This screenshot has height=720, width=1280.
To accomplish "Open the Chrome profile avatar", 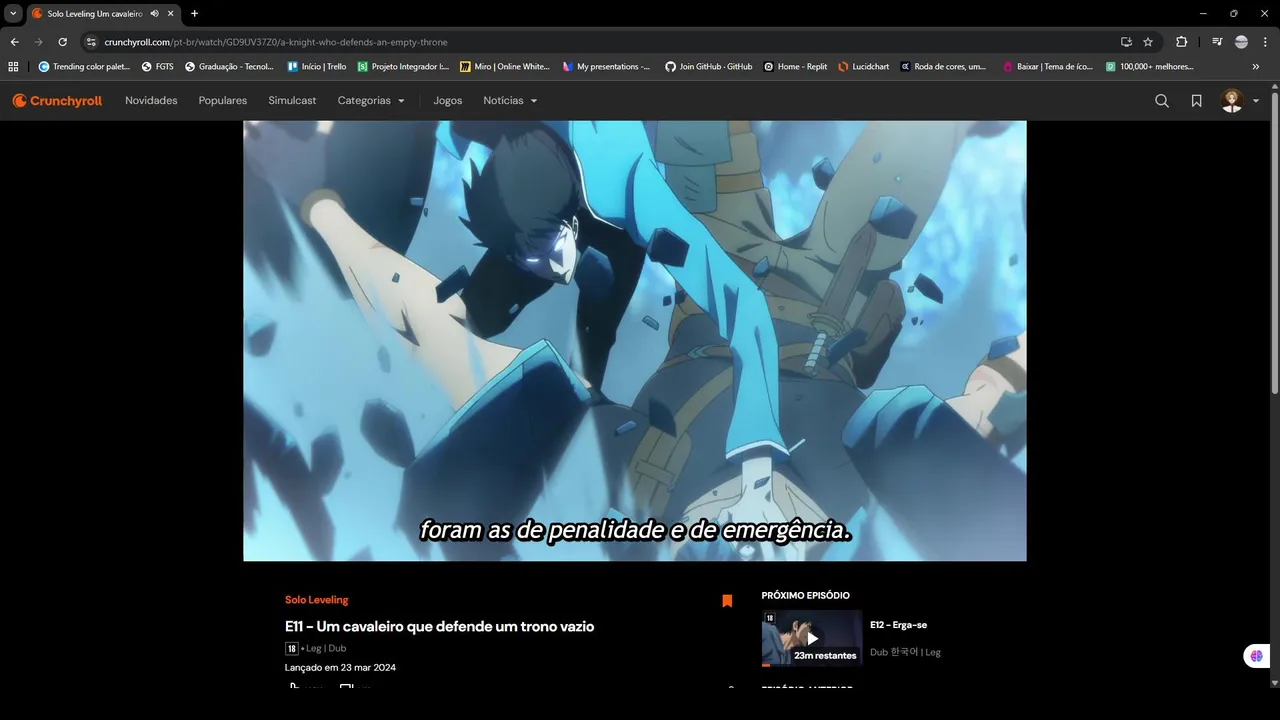I will pyautogui.click(x=1241, y=42).
